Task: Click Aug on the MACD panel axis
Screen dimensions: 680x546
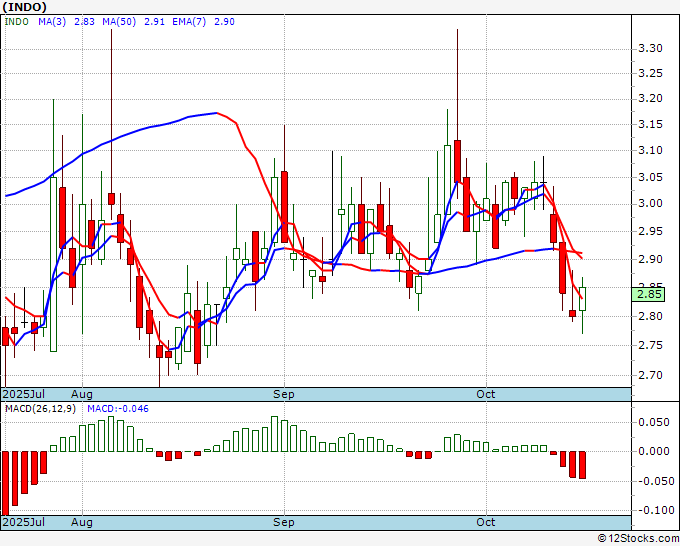Action: [82, 522]
